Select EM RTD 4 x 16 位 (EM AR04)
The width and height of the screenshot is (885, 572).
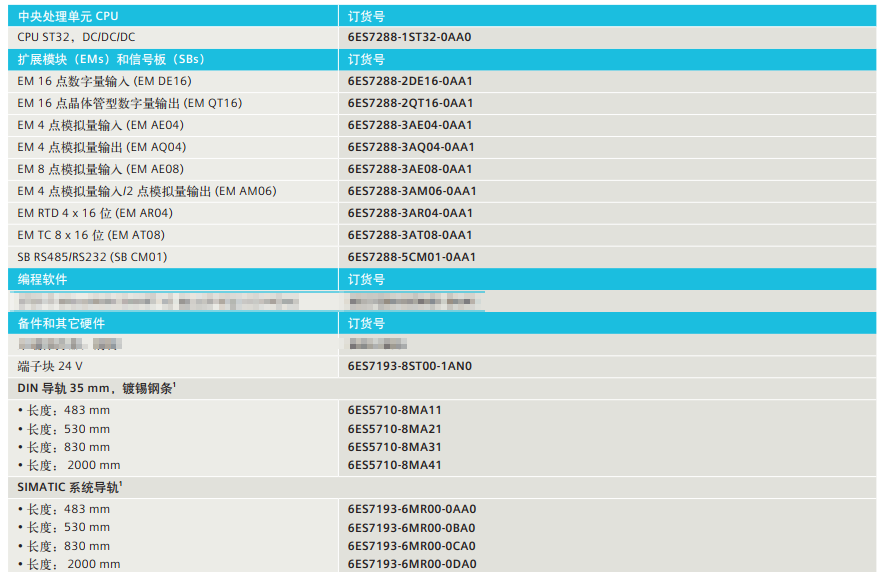(95, 213)
